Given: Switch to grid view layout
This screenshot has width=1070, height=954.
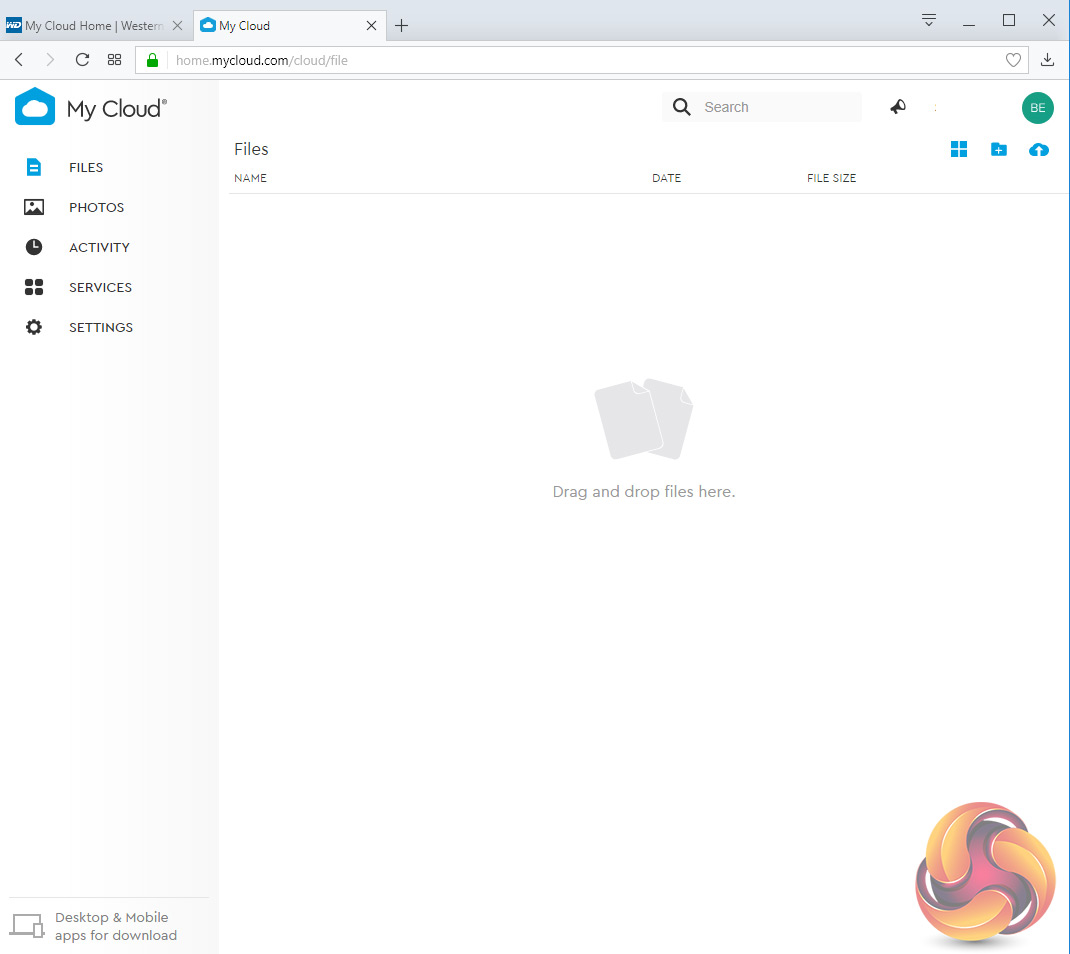Looking at the screenshot, I should click(959, 149).
